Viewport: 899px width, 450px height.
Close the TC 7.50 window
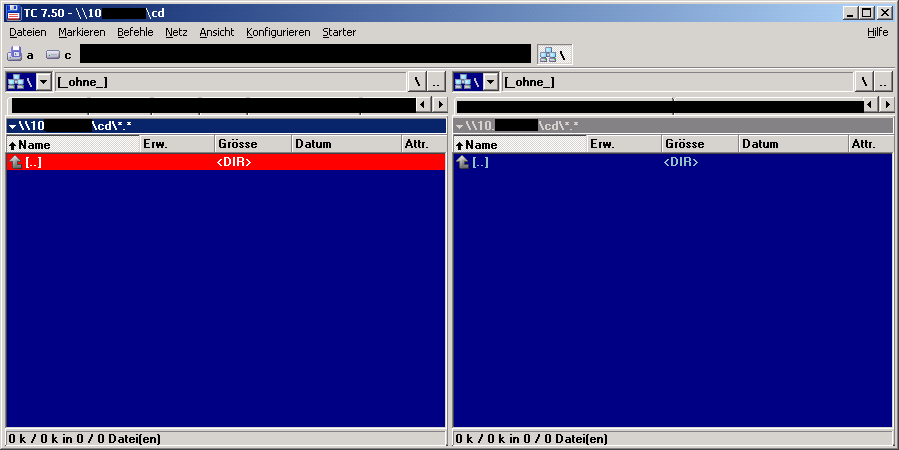tap(885, 13)
